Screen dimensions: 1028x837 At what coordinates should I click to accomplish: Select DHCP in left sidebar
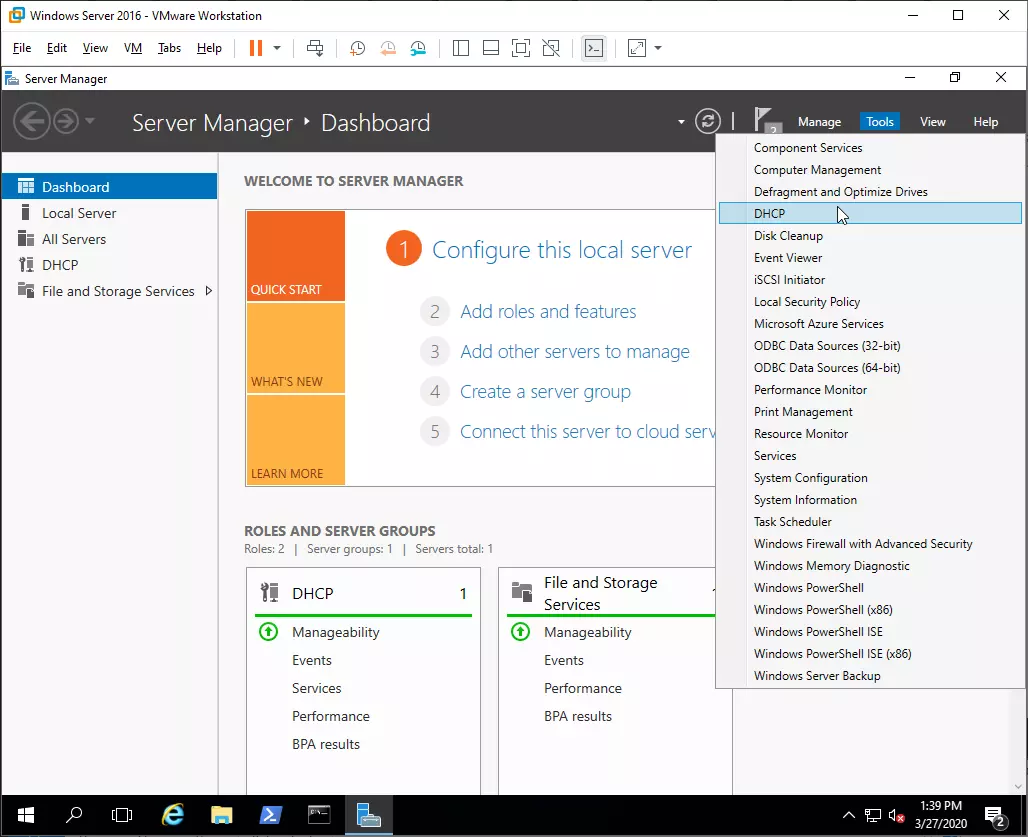coord(109,265)
